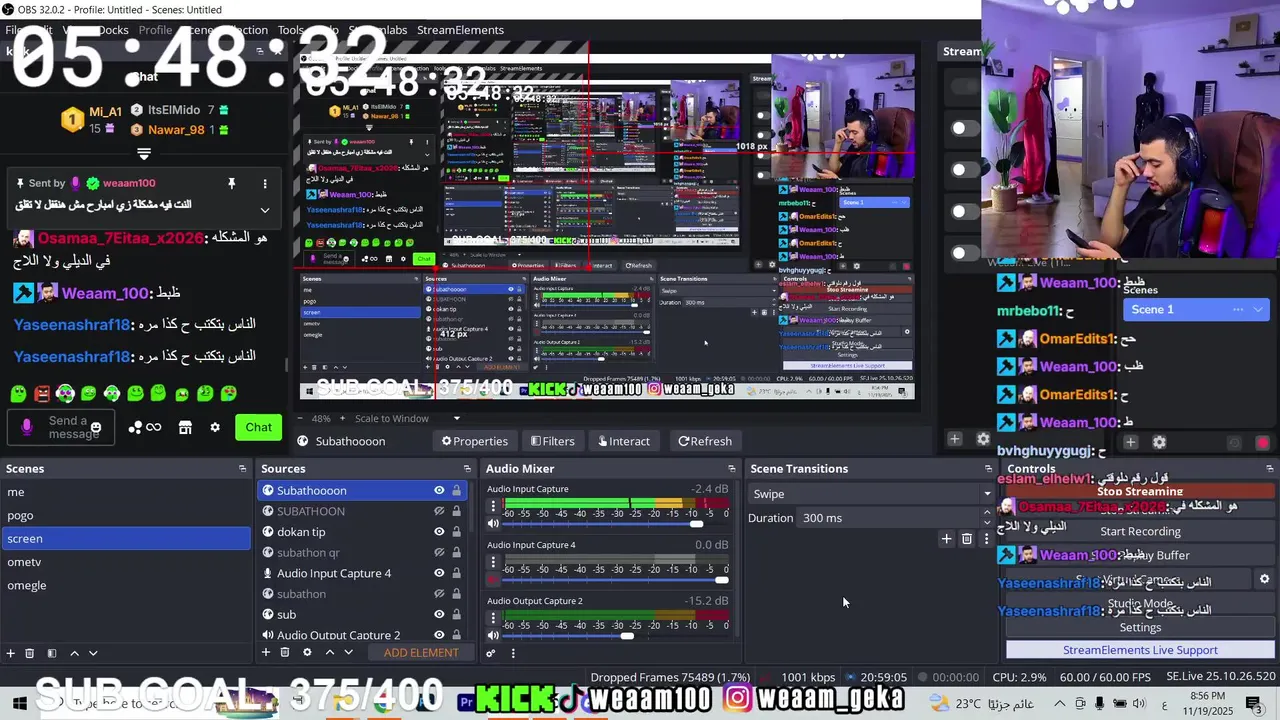1280x720 pixels.
Task: Unlock the dokan tip source
Action: (x=456, y=532)
